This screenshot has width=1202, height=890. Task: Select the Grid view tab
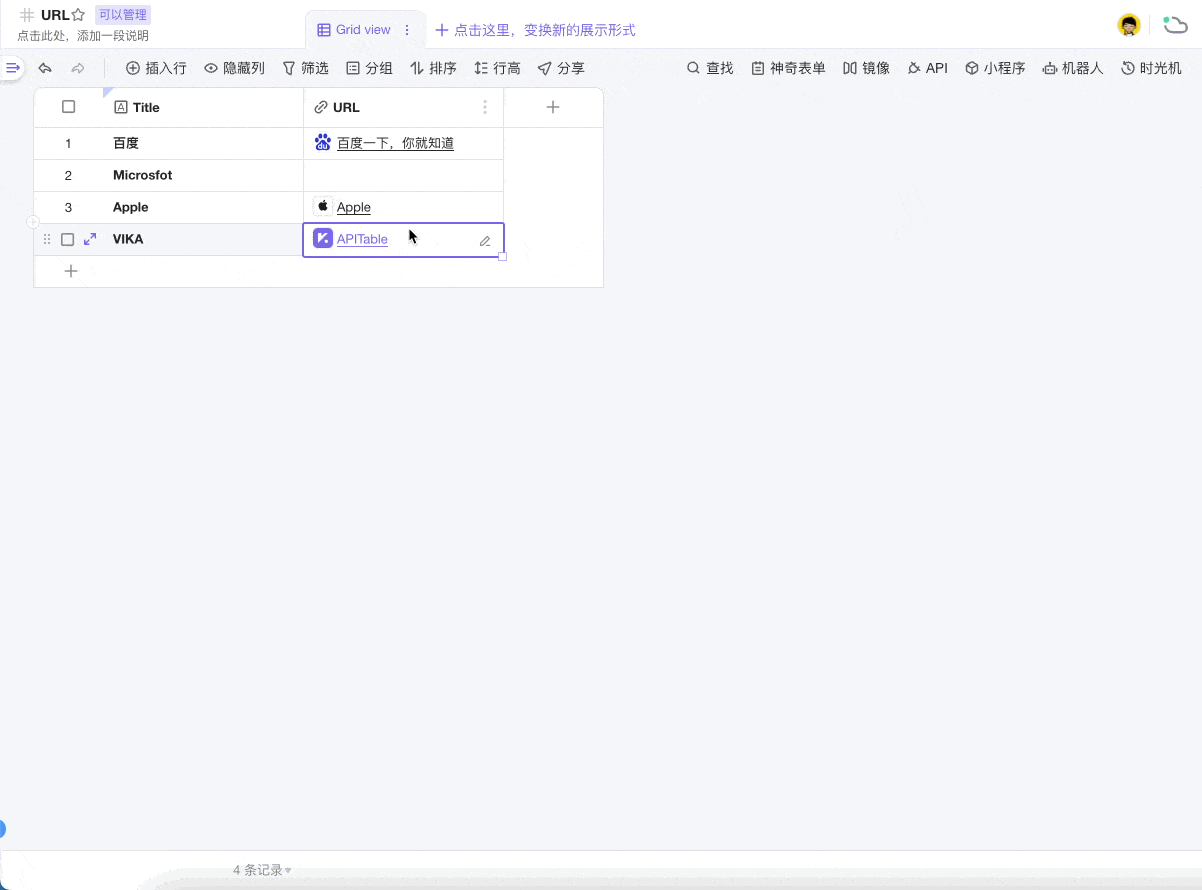pos(354,30)
